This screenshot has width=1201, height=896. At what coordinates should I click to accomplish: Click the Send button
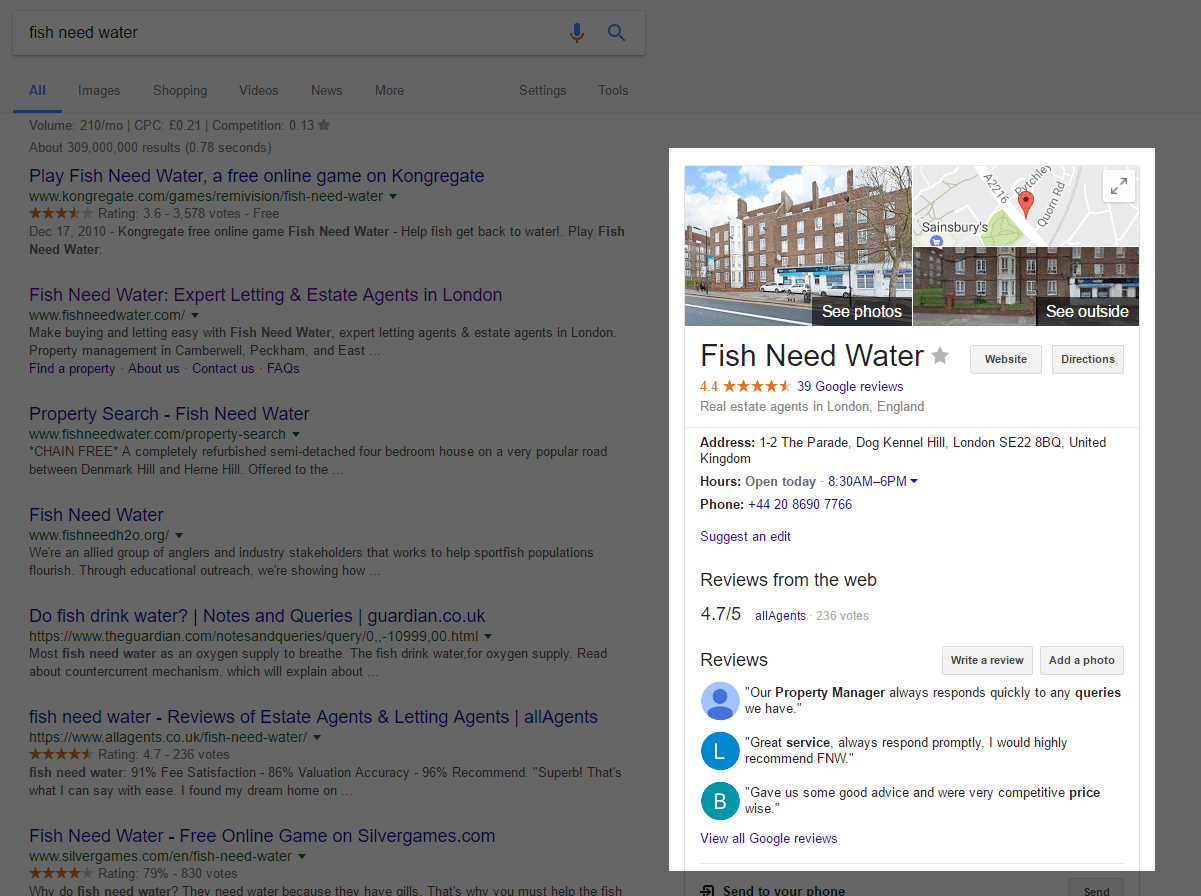pyautogui.click(x=1096, y=889)
